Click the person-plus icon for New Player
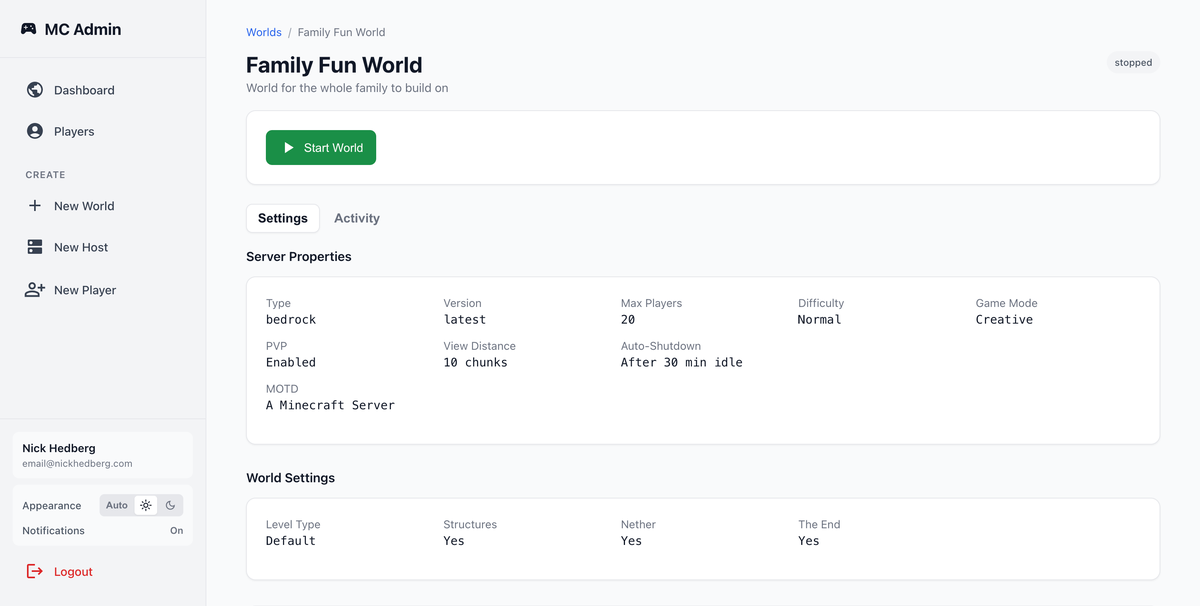Image resolution: width=1200 pixels, height=606 pixels. pos(33,289)
